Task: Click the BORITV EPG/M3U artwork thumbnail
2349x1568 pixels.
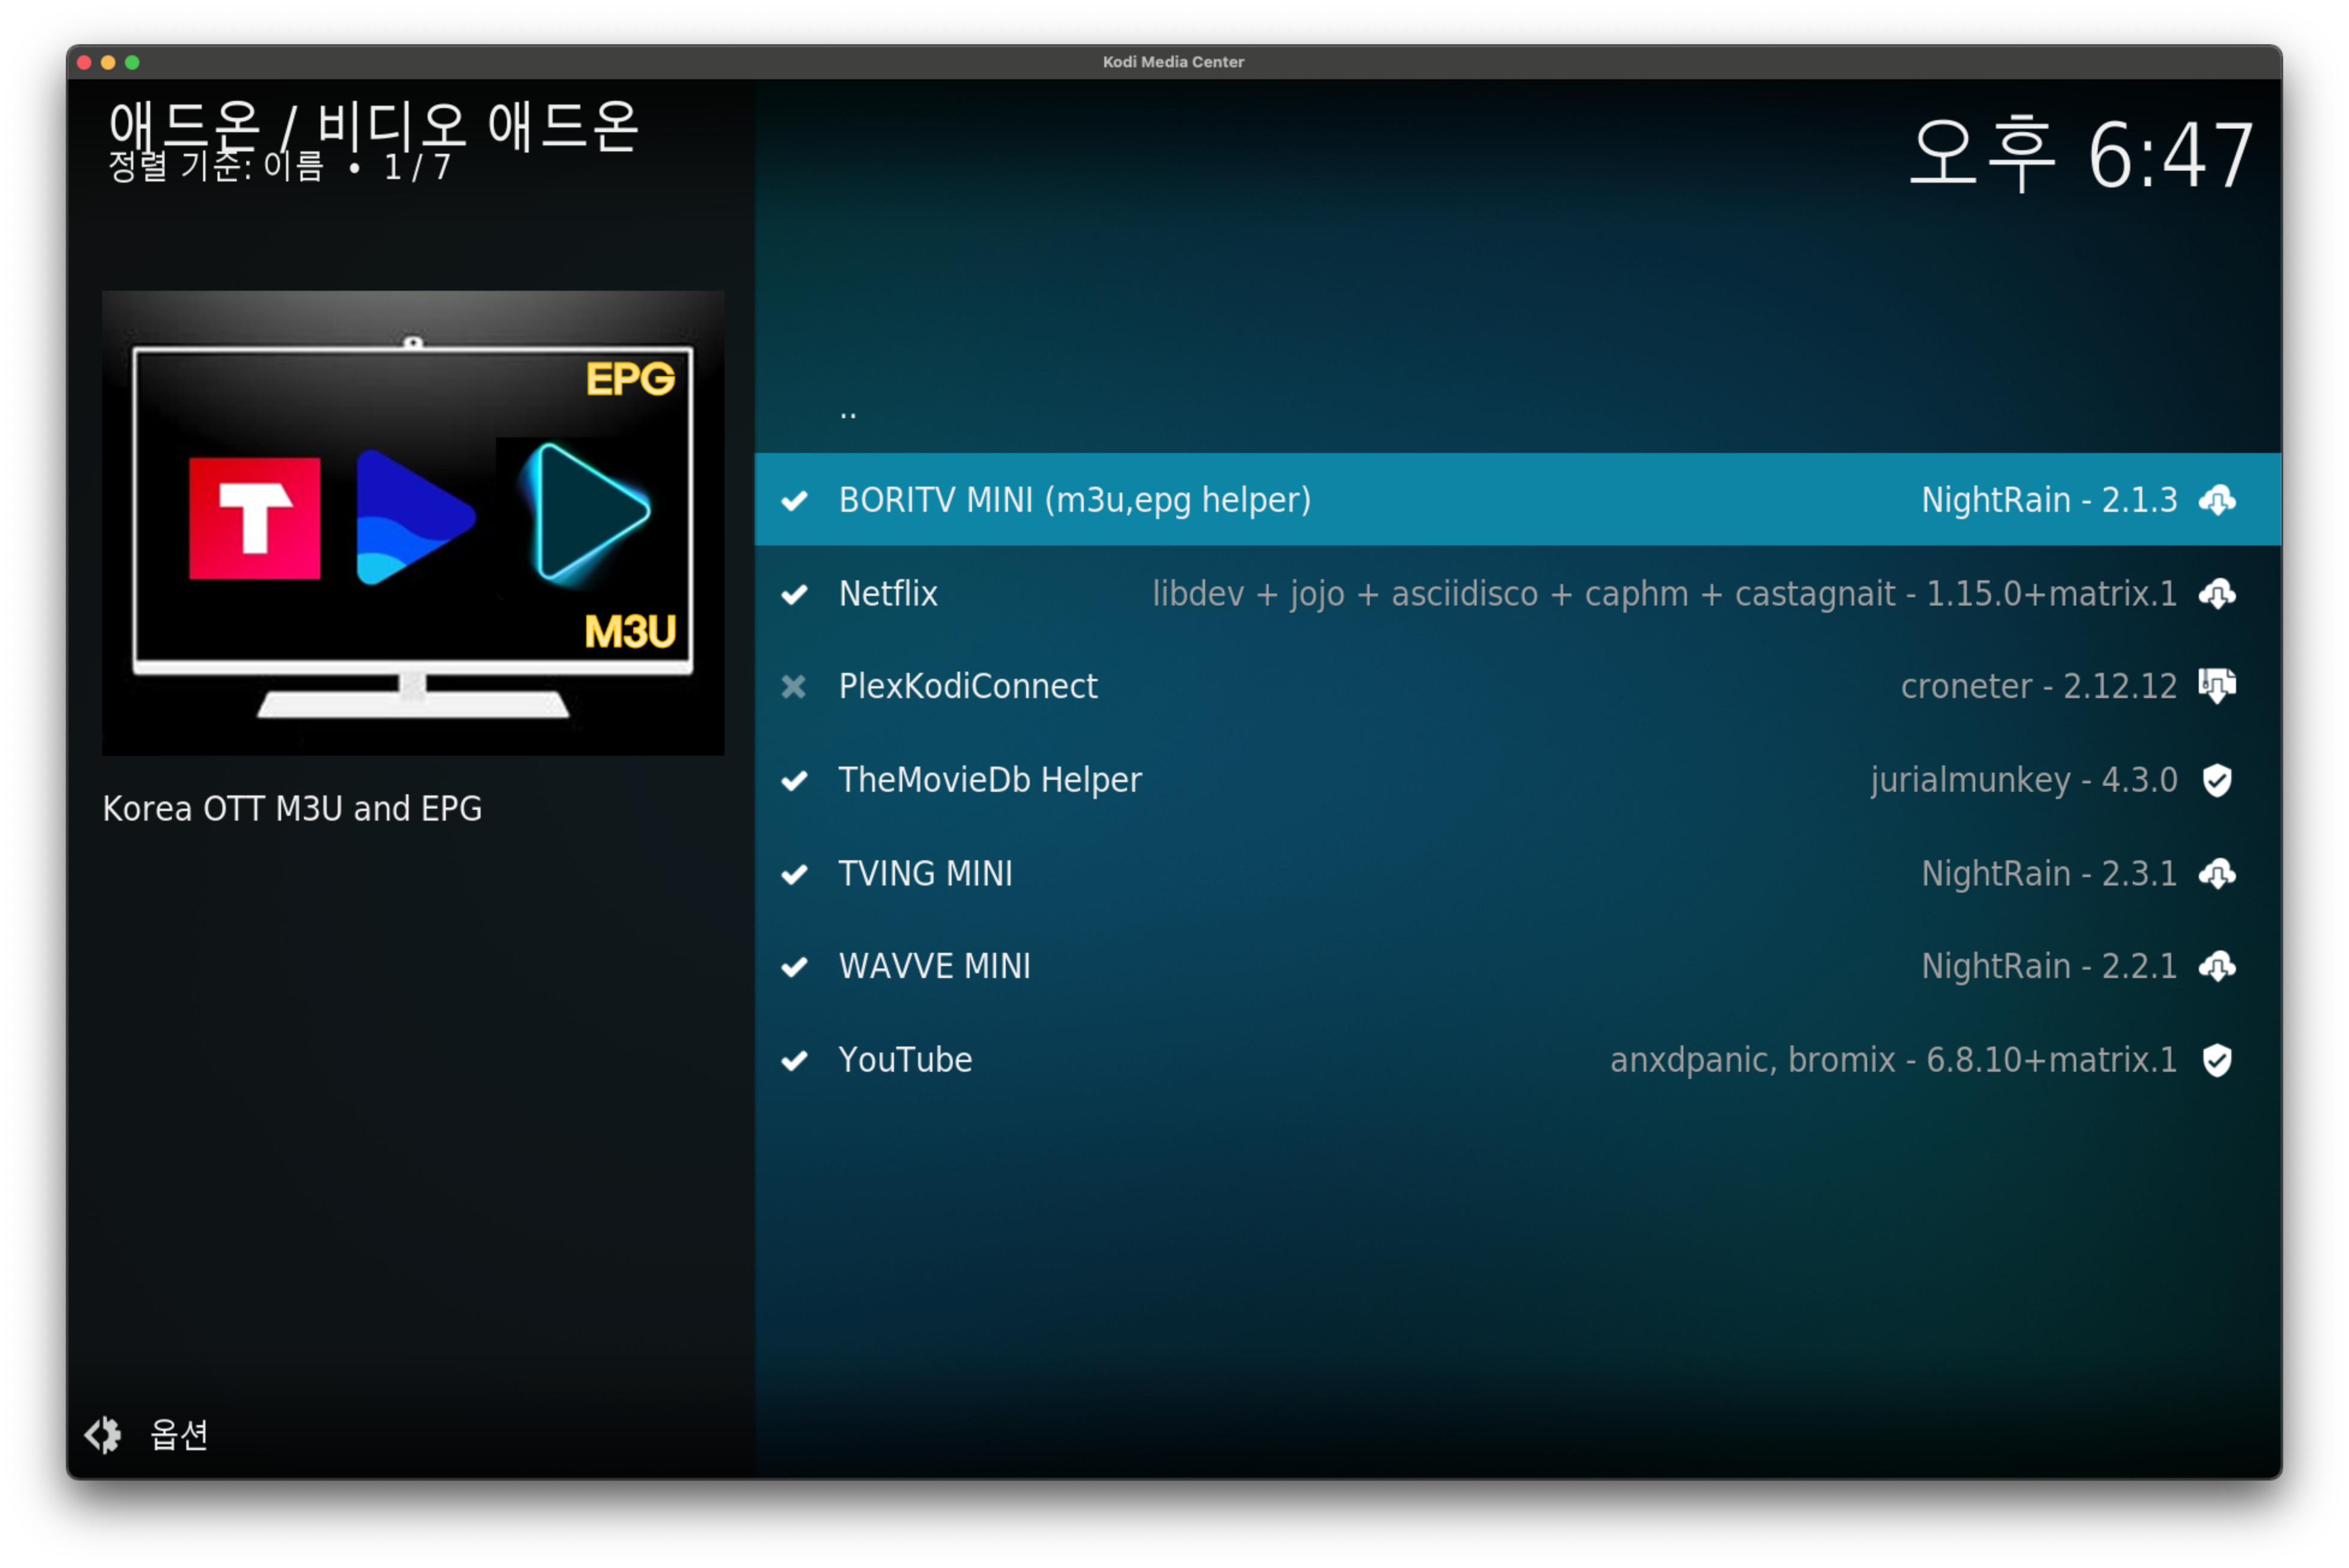Action: coord(412,522)
